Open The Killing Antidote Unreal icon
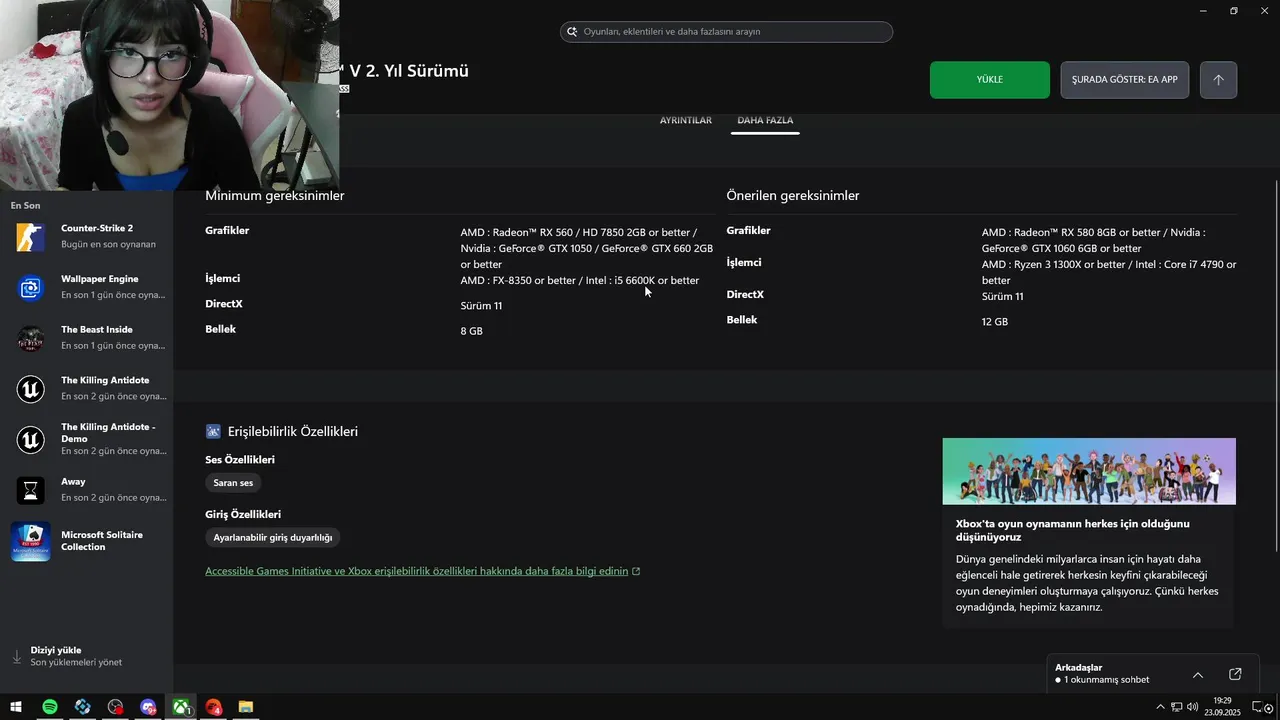 [x=31, y=389]
